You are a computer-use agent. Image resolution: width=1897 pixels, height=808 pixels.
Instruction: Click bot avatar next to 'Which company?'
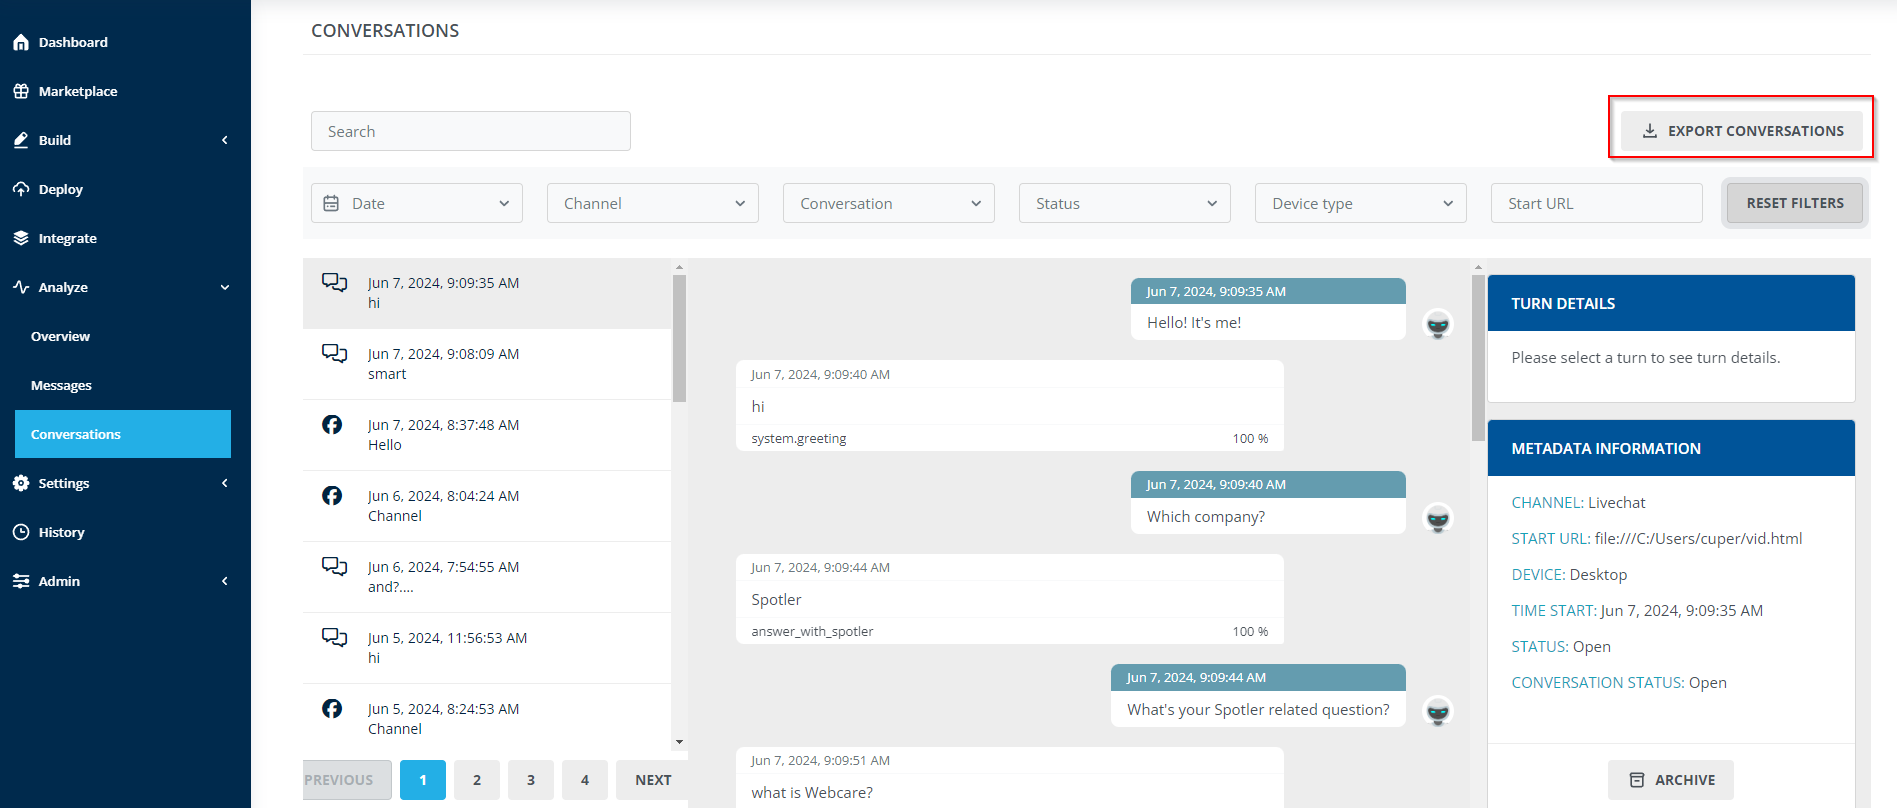(1438, 518)
